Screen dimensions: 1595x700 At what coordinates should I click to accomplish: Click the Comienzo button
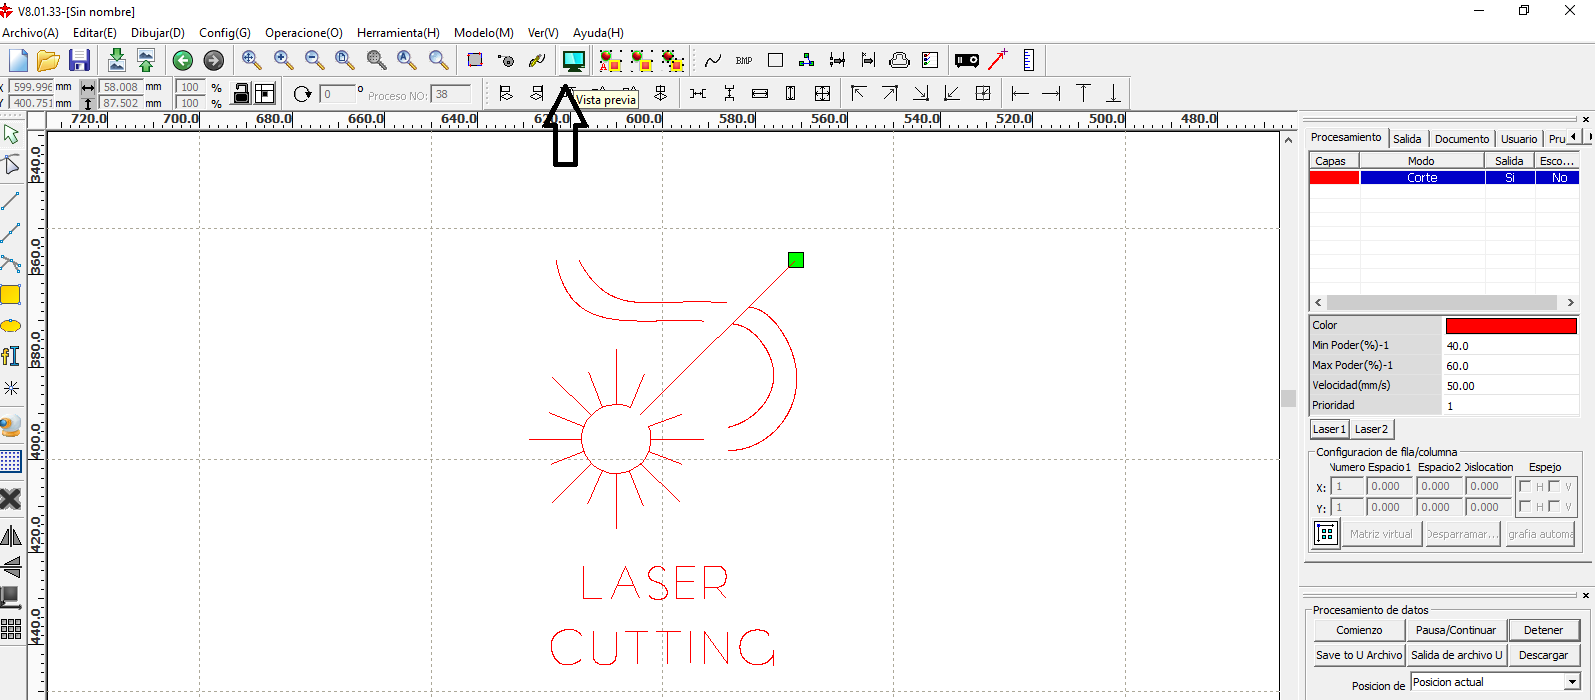coord(1359,630)
